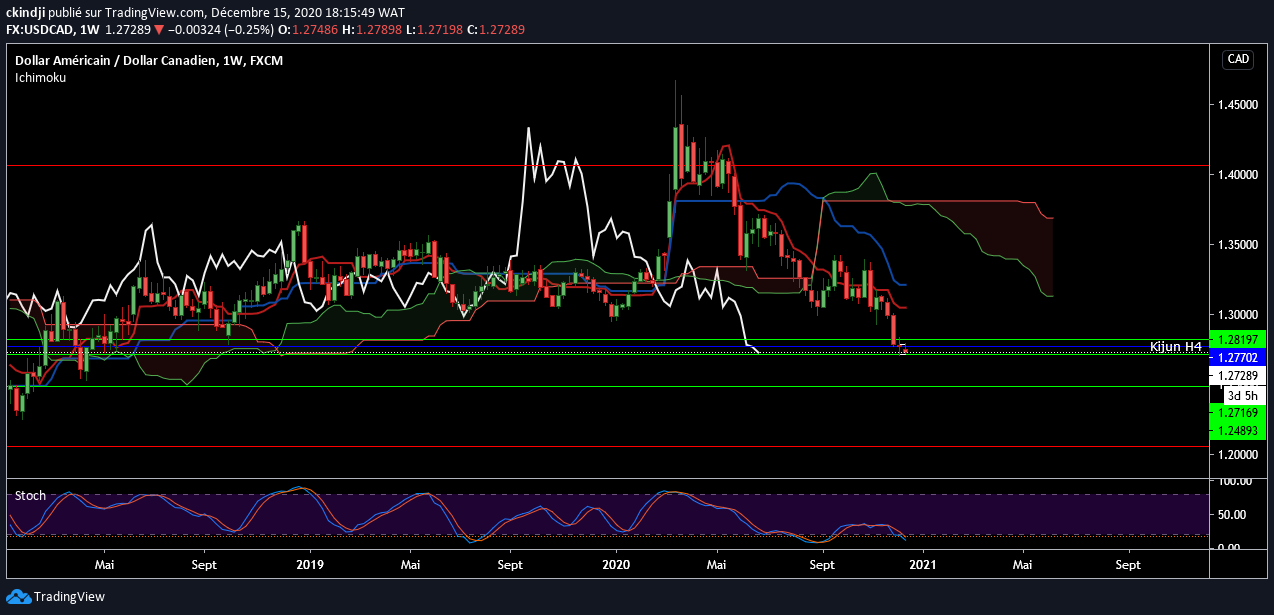Click the FX:USDCAD symbol text in header
This screenshot has height=615, width=1274.
coord(40,30)
